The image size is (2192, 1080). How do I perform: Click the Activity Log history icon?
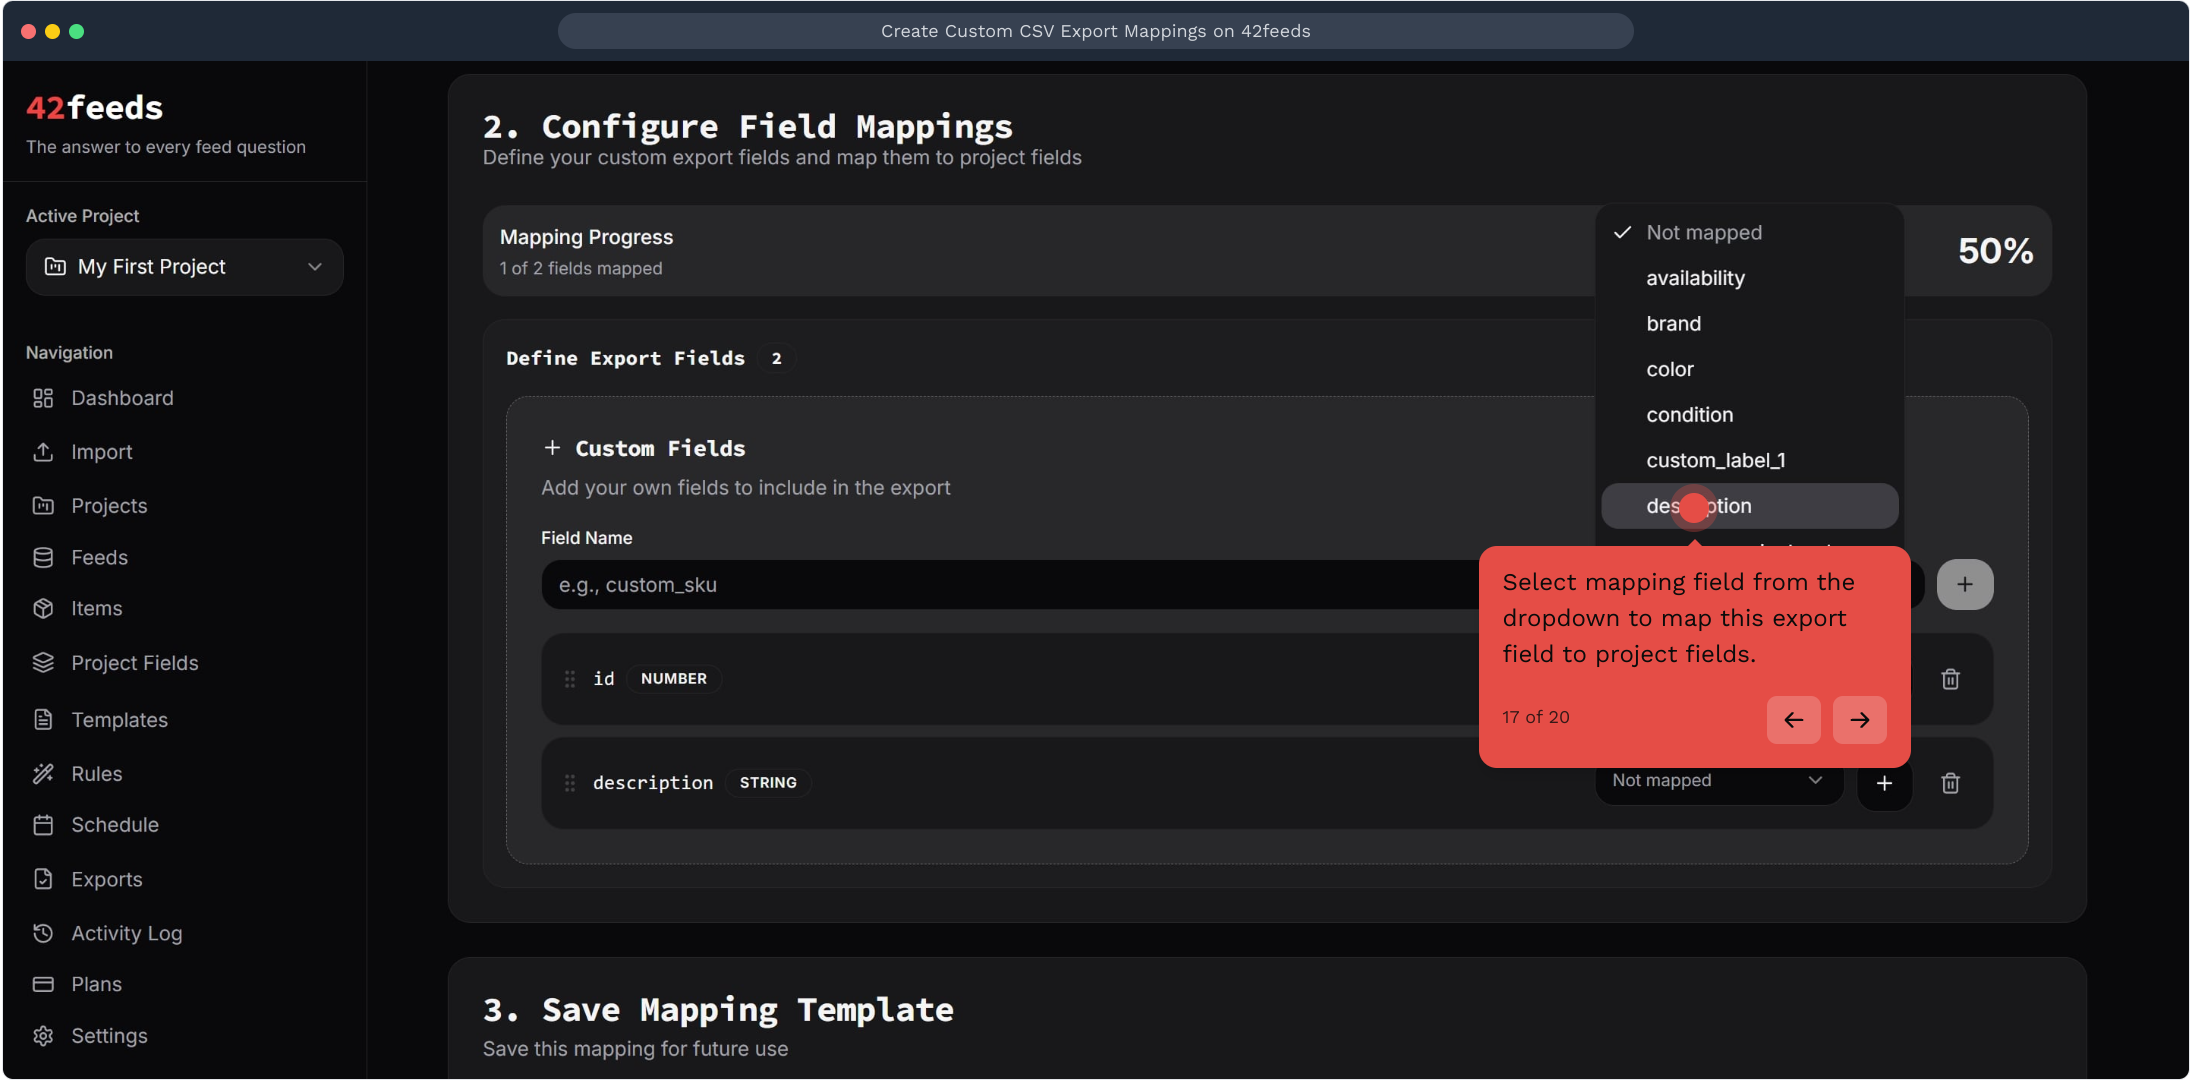click(x=43, y=933)
